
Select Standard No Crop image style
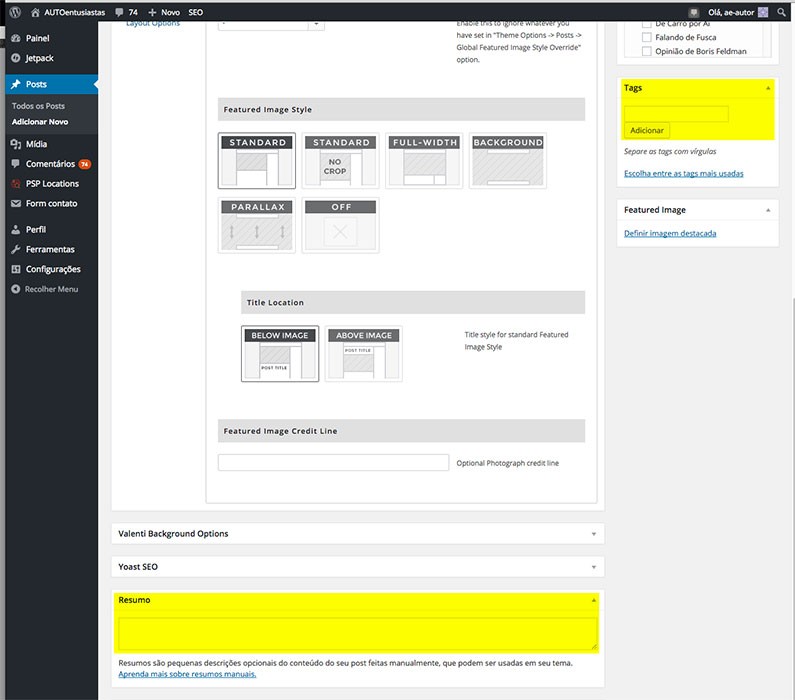pyautogui.click(x=341, y=161)
